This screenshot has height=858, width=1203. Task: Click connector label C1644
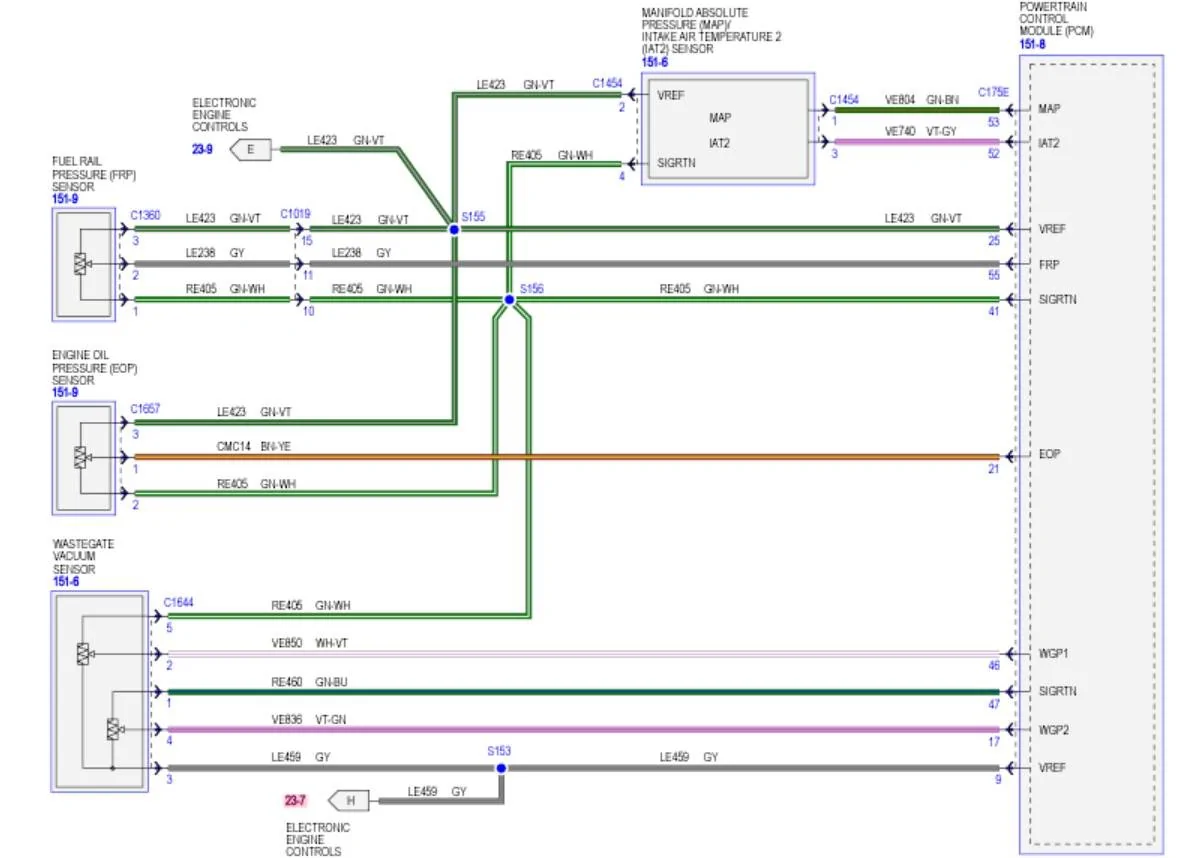(178, 602)
